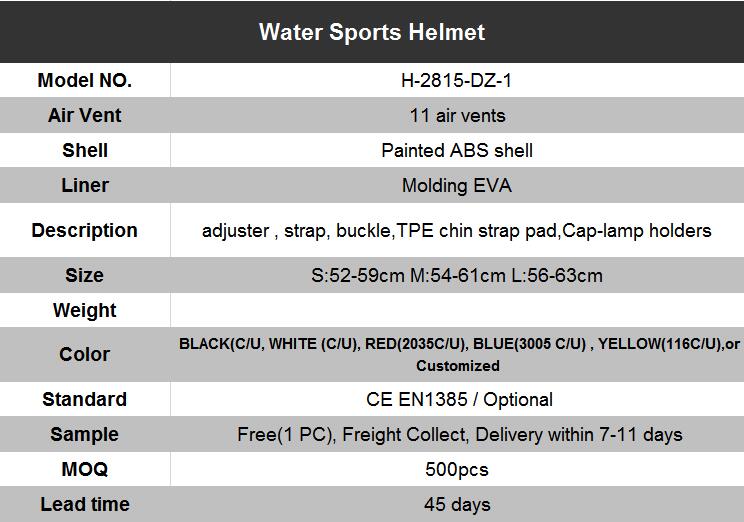This screenshot has width=744, height=522.
Task: Select the Model NO. label cell
Action: coord(85,80)
